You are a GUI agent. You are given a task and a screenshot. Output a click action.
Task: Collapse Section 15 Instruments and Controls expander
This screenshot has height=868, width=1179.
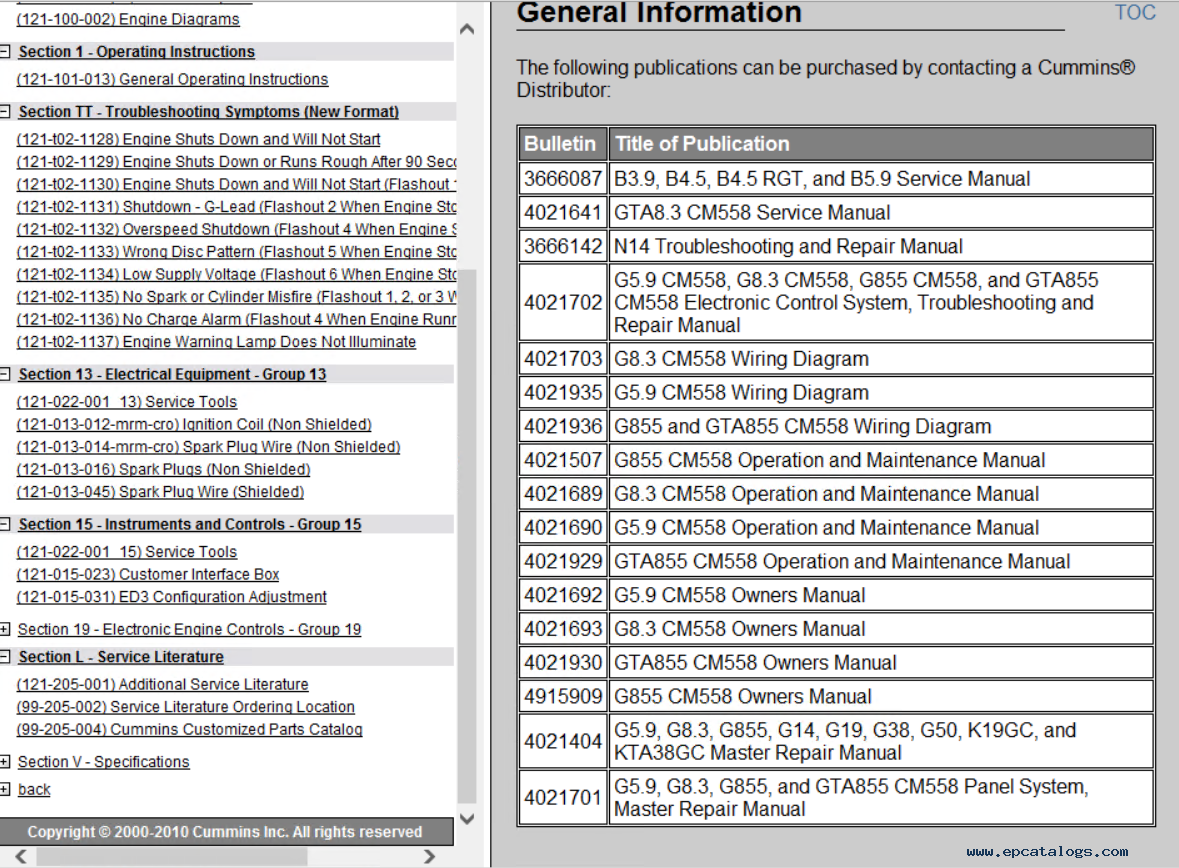coord(5,524)
